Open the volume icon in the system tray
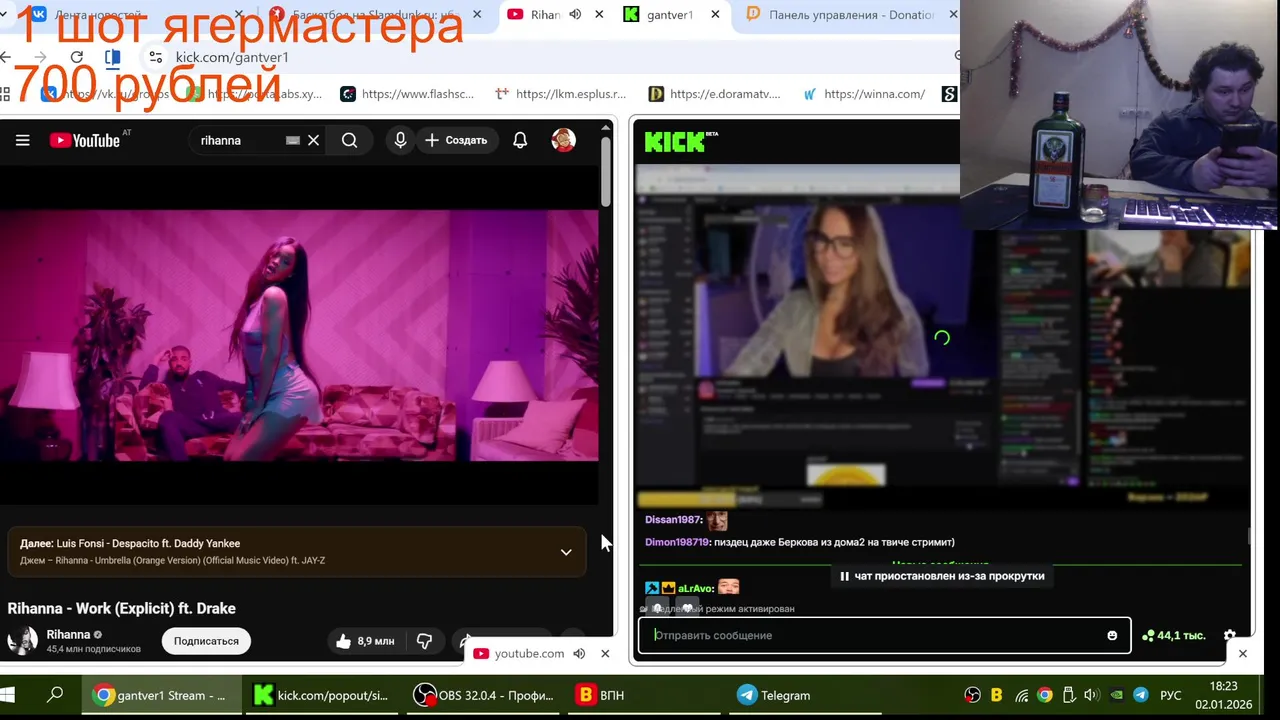Screen dimensions: 1280x720 point(1091,695)
